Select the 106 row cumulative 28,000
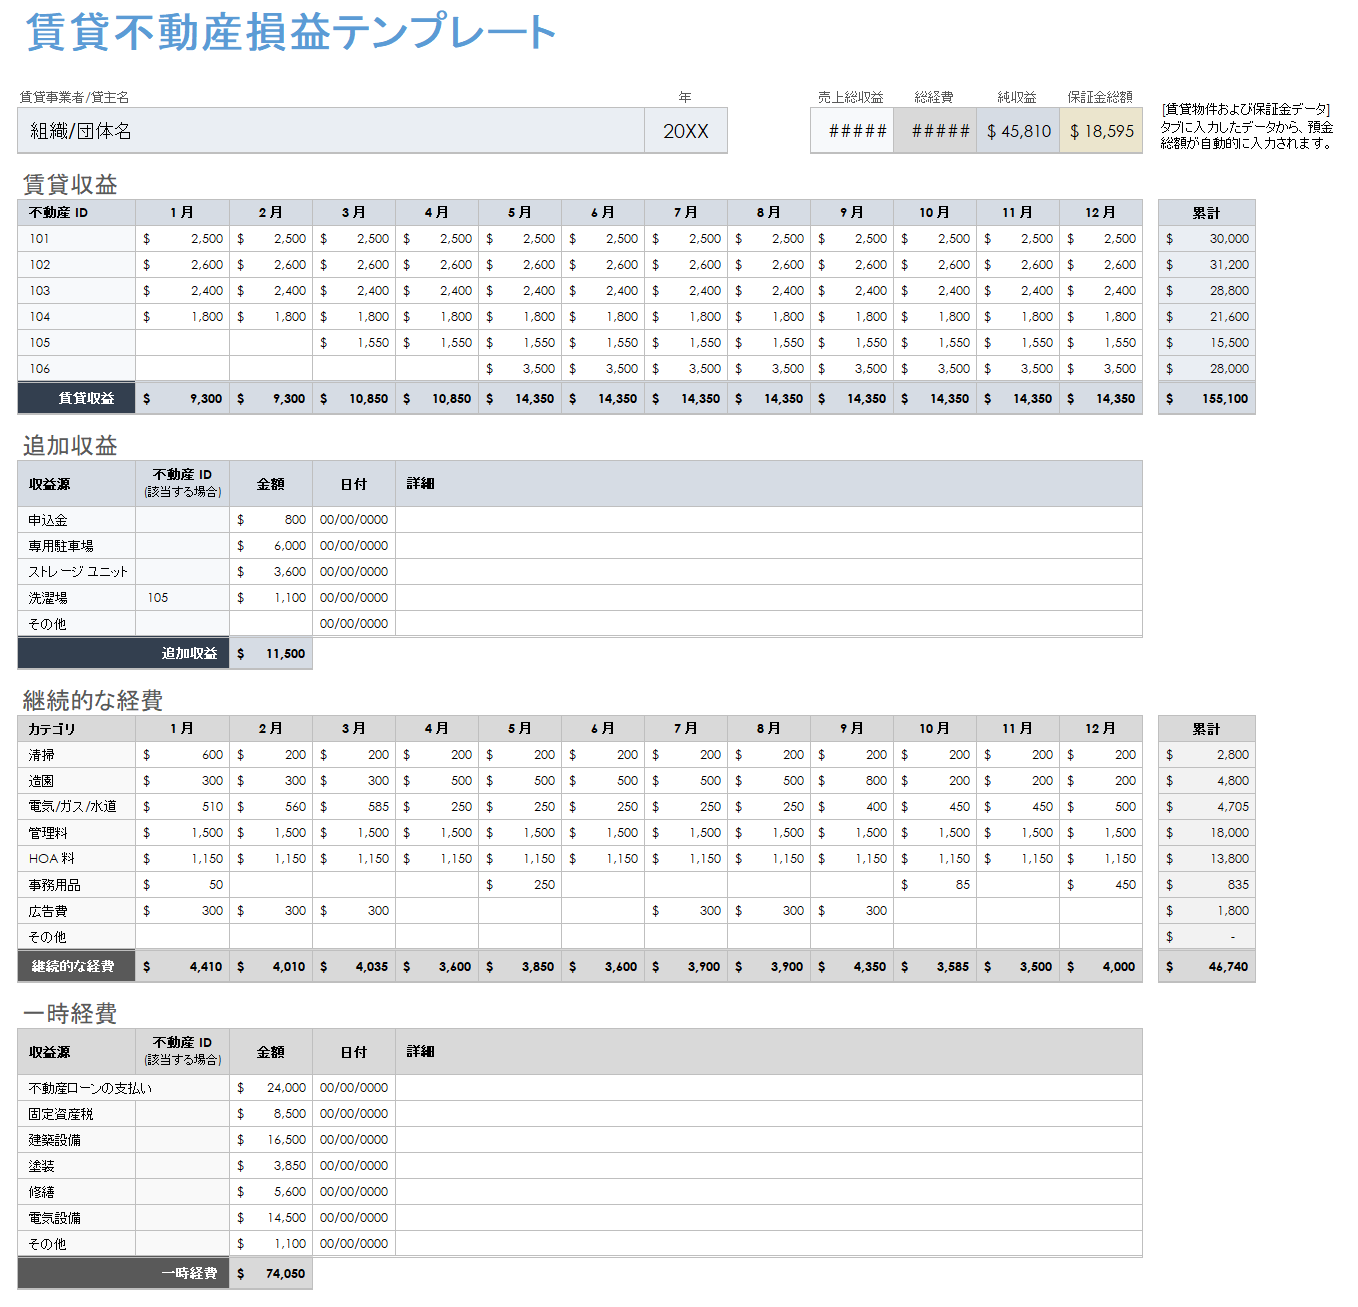The width and height of the screenshot is (1358, 1307). pos(1207,369)
